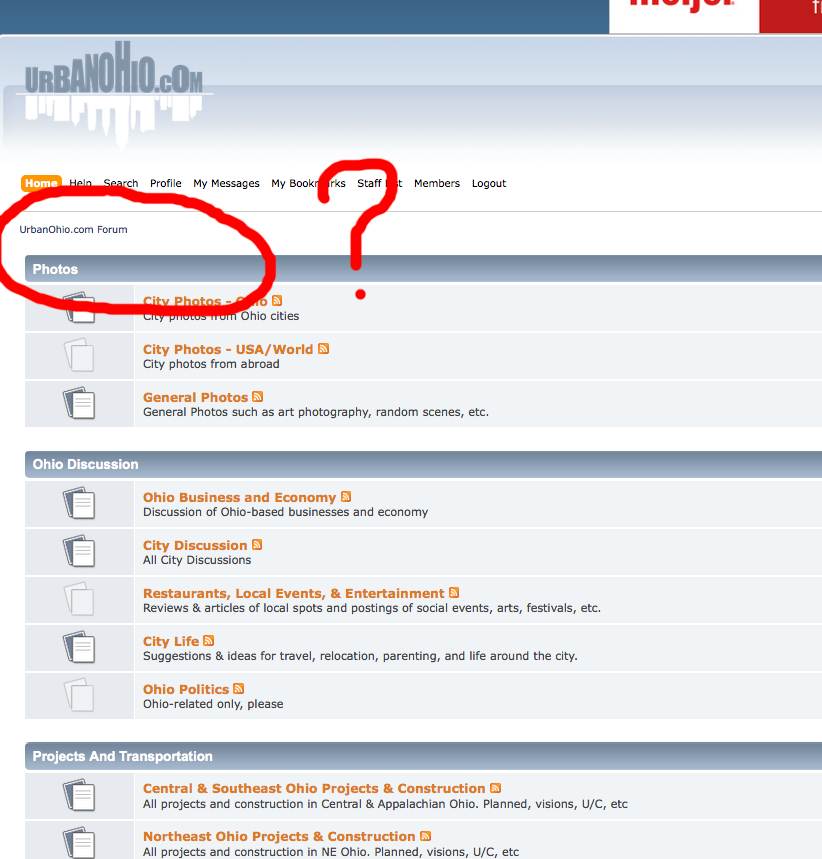Open the Ohio Business and Economy RSS feed
822x859 pixels.
pyautogui.click(x=346, y=496)
